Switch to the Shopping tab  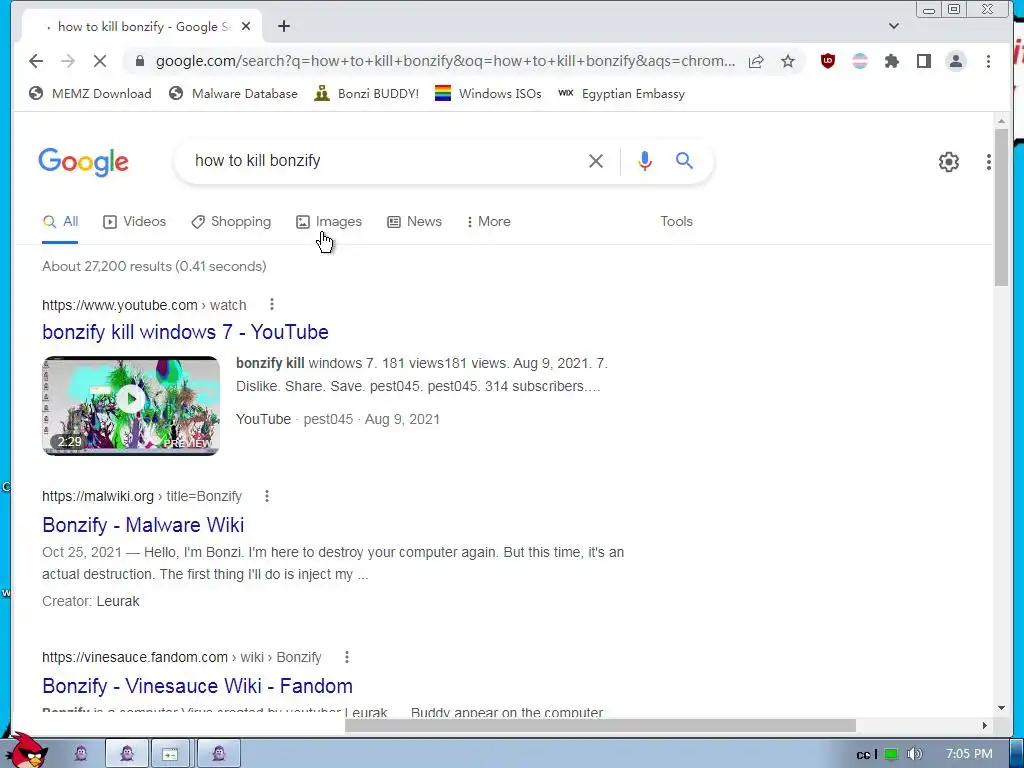(x=231, y=222)
